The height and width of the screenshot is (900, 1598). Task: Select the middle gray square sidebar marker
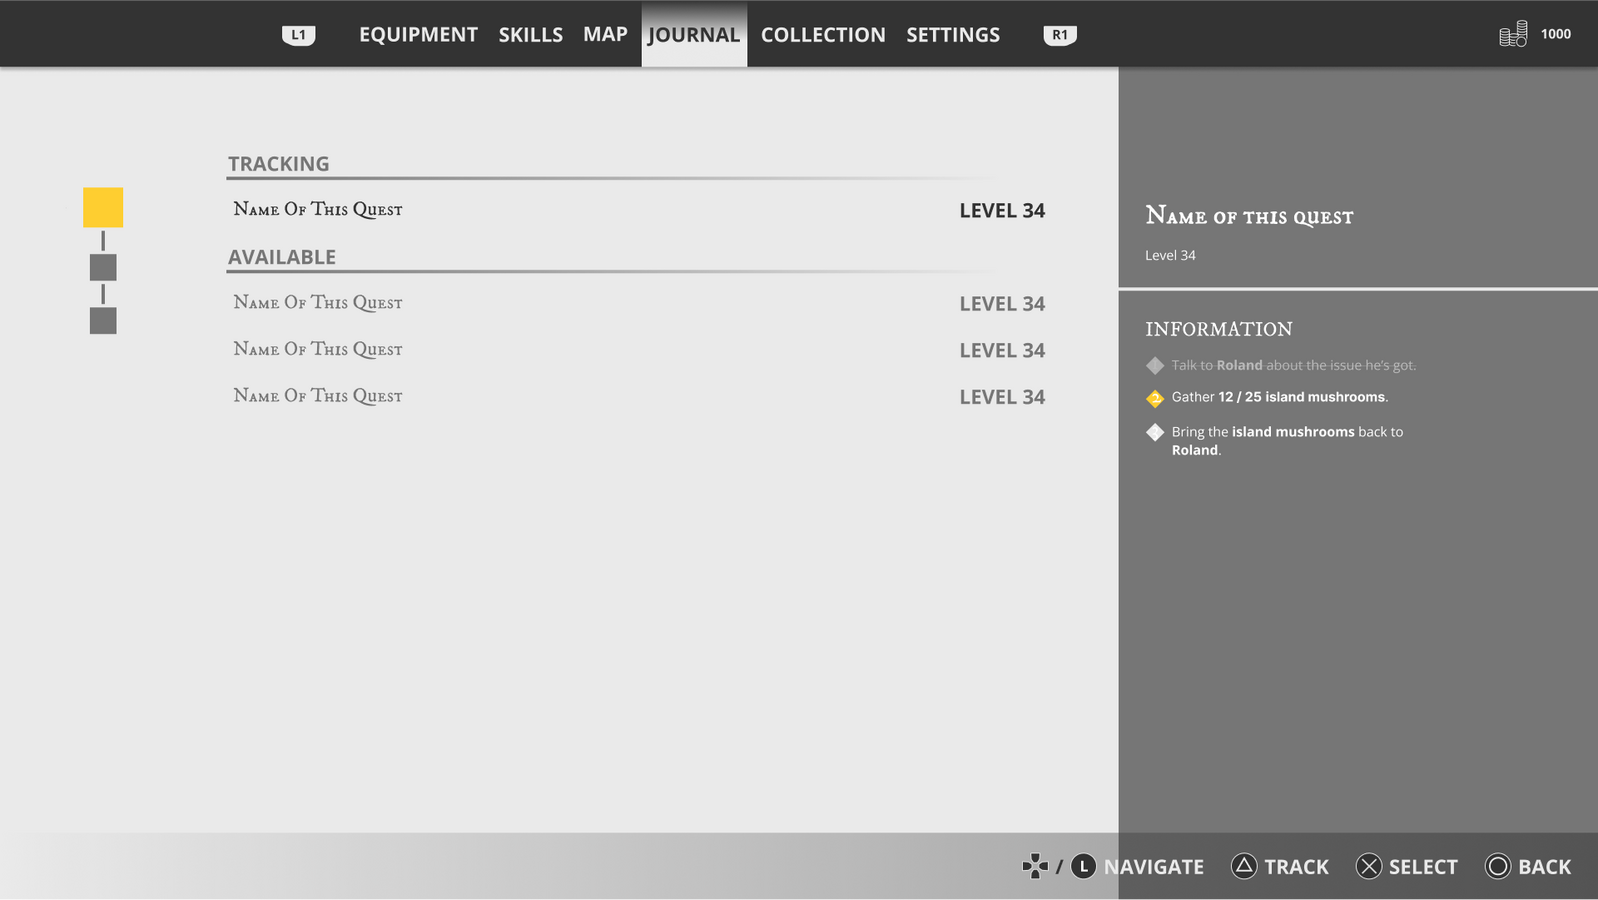(x=103, y=267)
